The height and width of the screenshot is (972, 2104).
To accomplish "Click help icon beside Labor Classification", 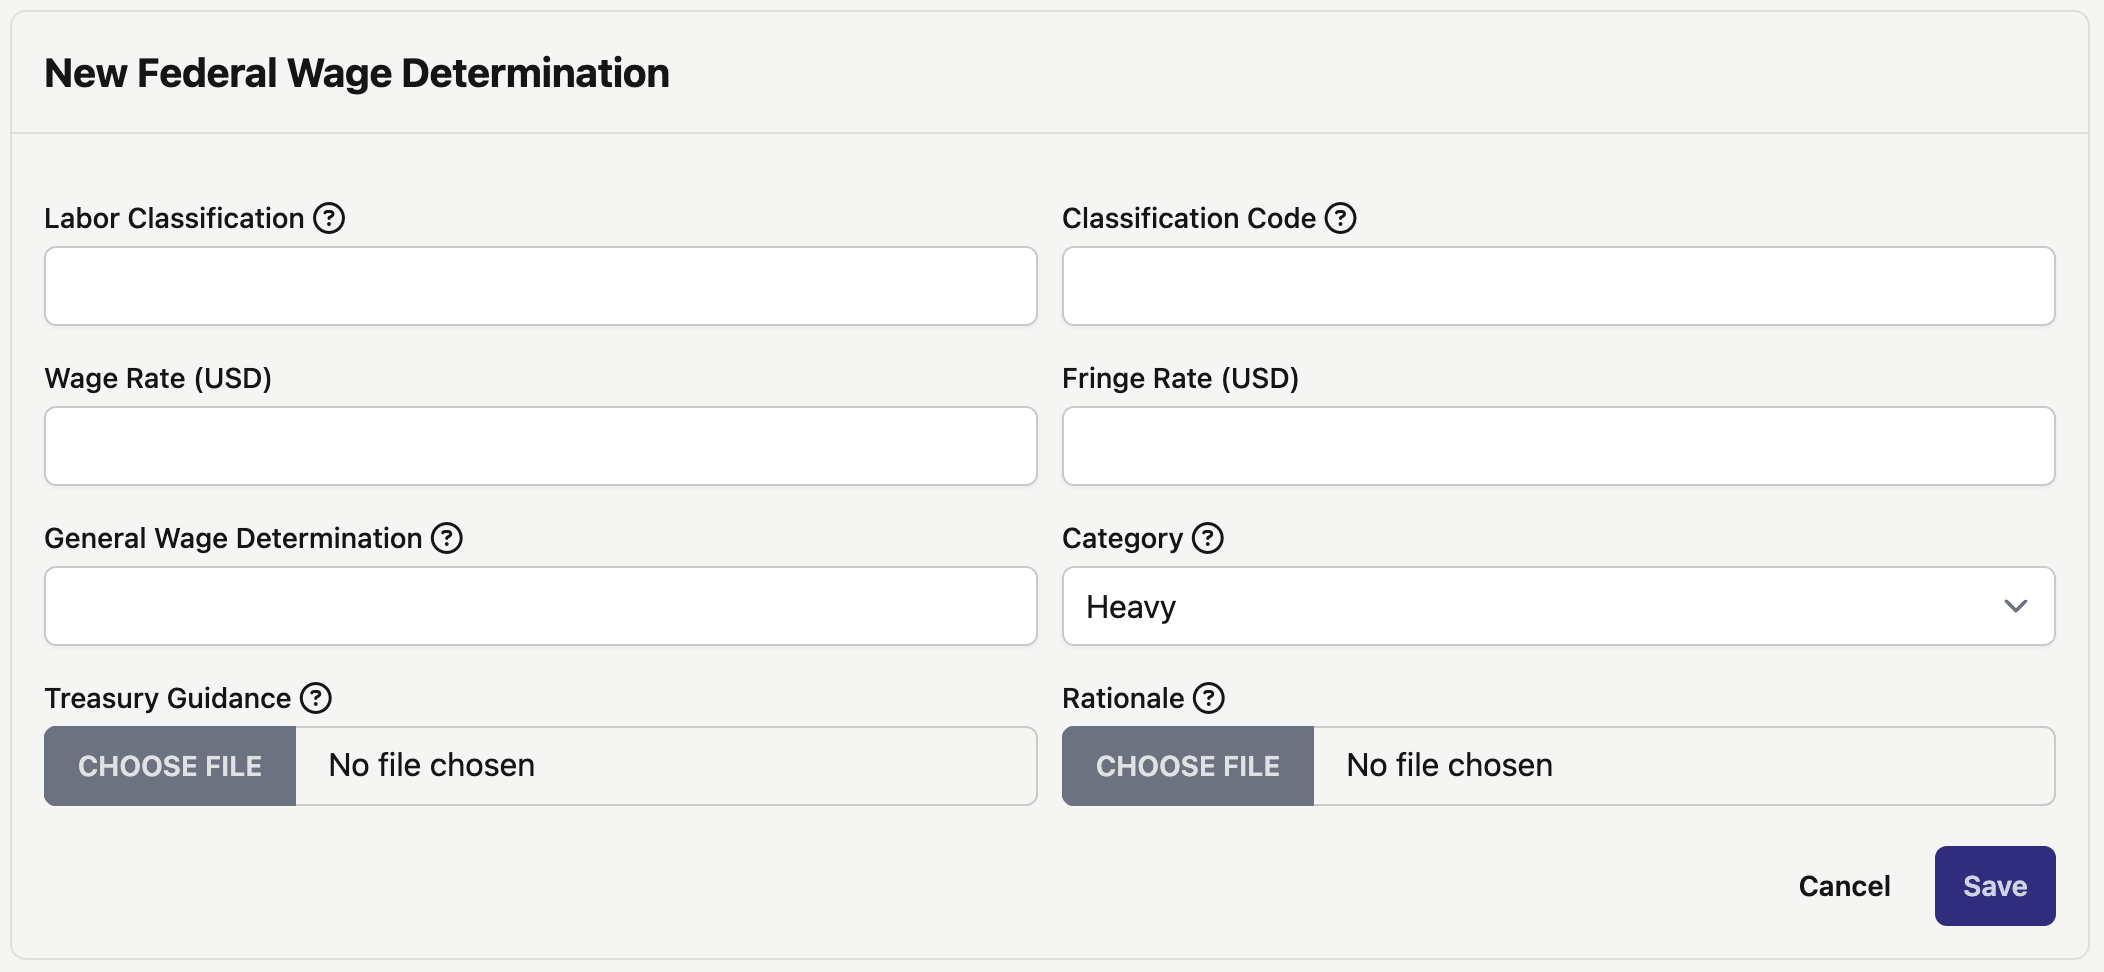I will 329,218.
